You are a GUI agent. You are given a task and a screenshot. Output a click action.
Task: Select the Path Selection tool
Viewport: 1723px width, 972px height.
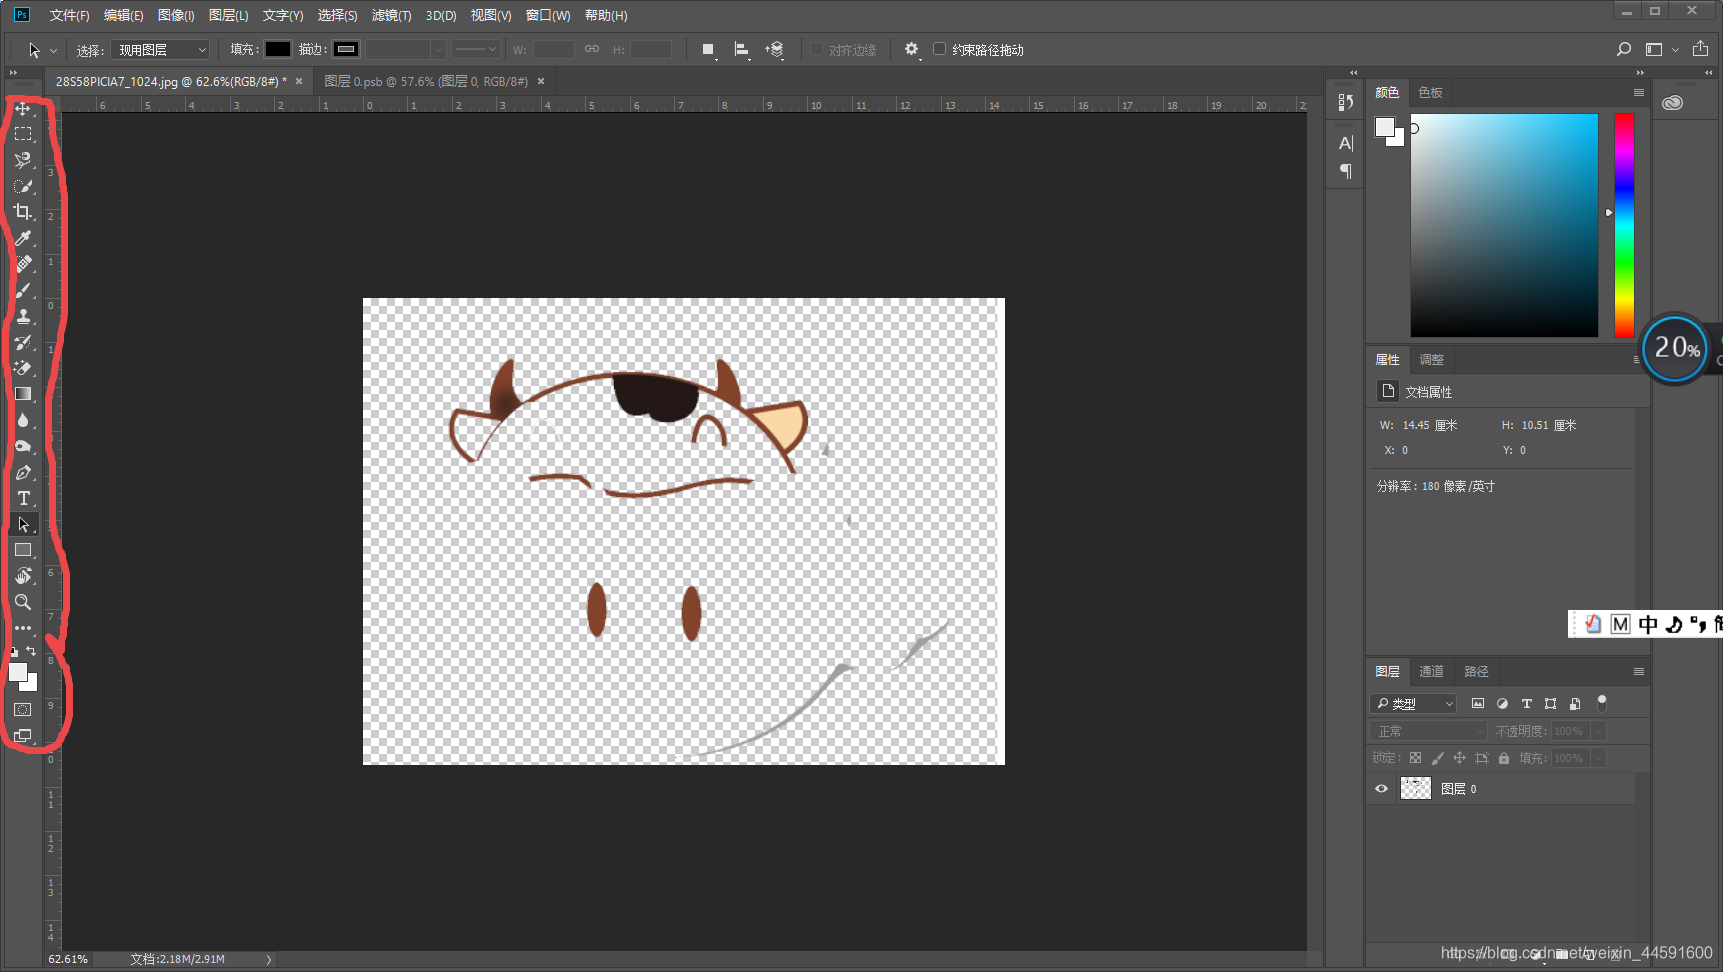tap(22, 524)
